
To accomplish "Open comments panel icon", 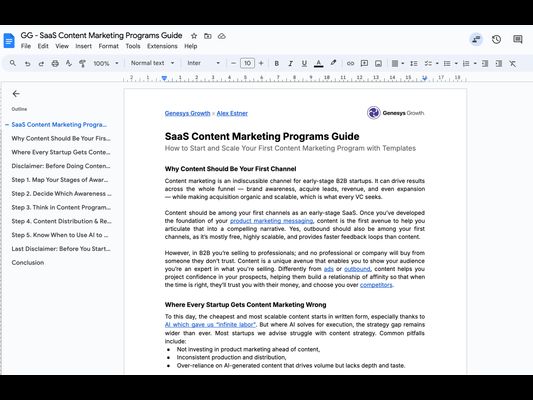I will point(518,39).
